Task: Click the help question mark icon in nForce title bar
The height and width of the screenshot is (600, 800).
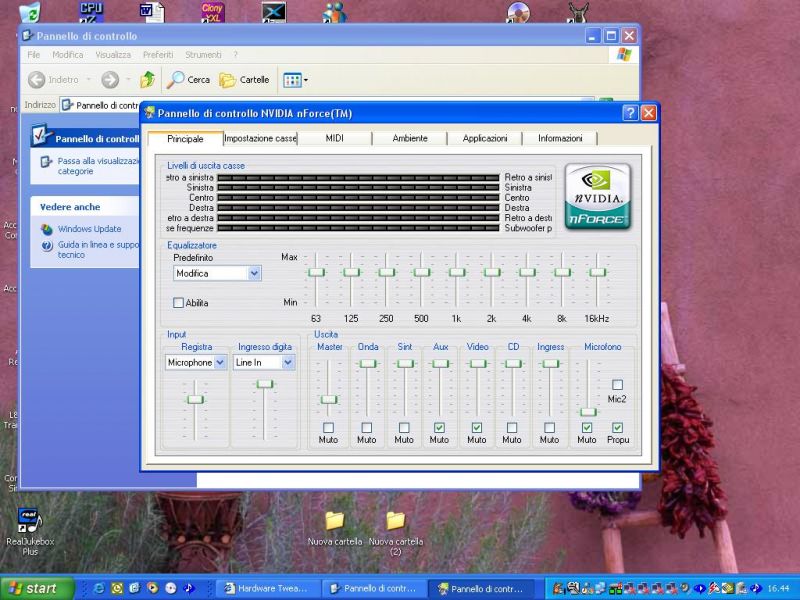Action: pyautogui.click(x=630, y=113)
